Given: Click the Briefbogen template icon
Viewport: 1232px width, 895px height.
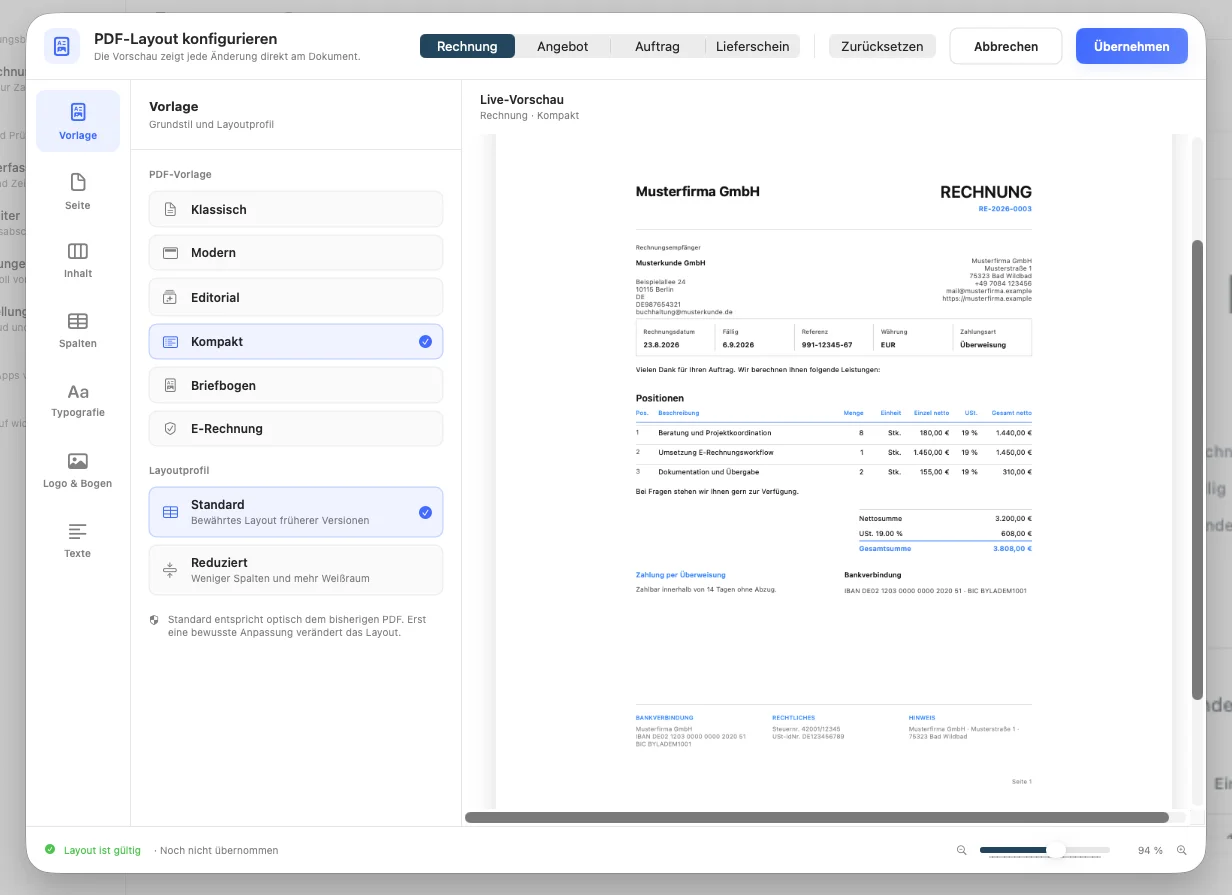Looking at the screenshot, I should pyautogui.click(x=170, y=386).
